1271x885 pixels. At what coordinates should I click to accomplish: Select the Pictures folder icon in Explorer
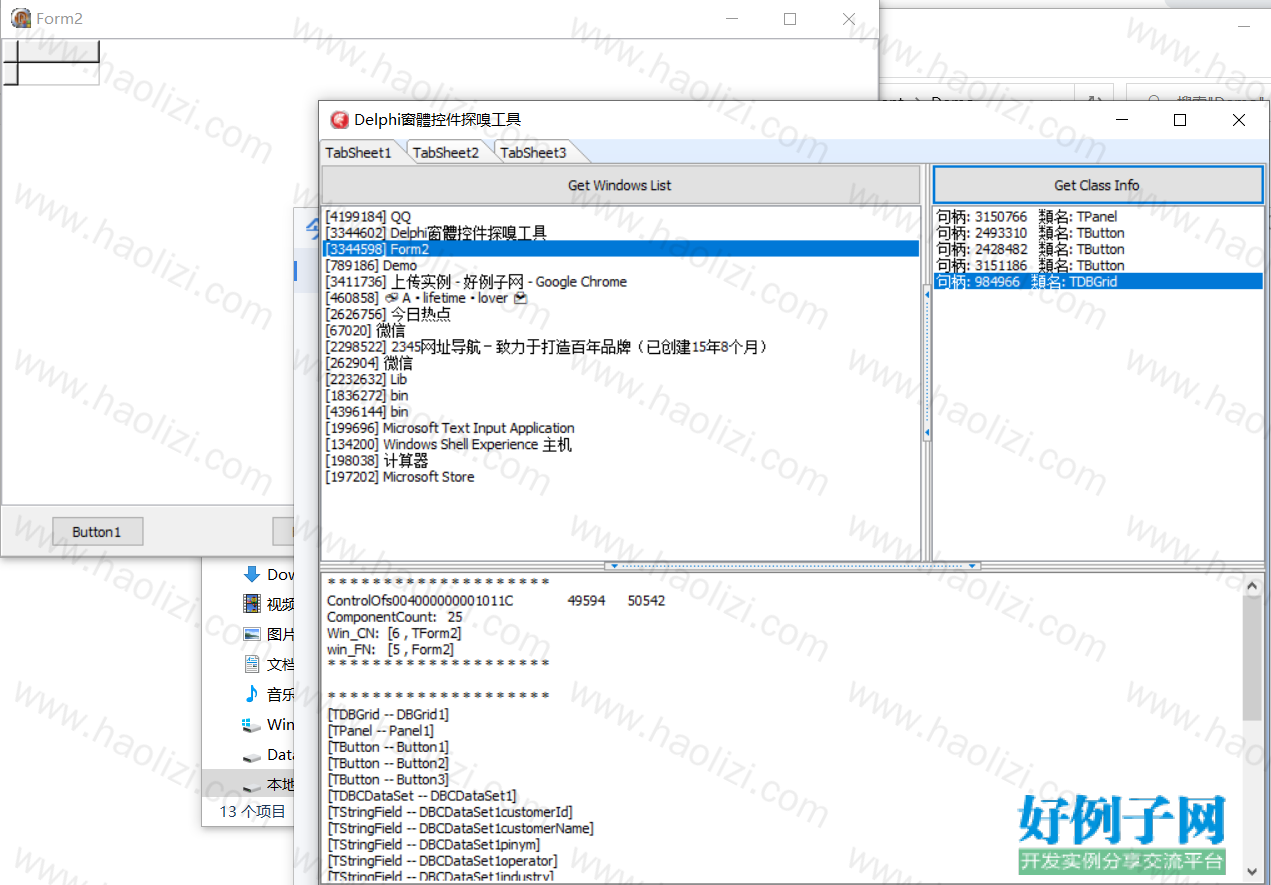click(x=252, y=633)
